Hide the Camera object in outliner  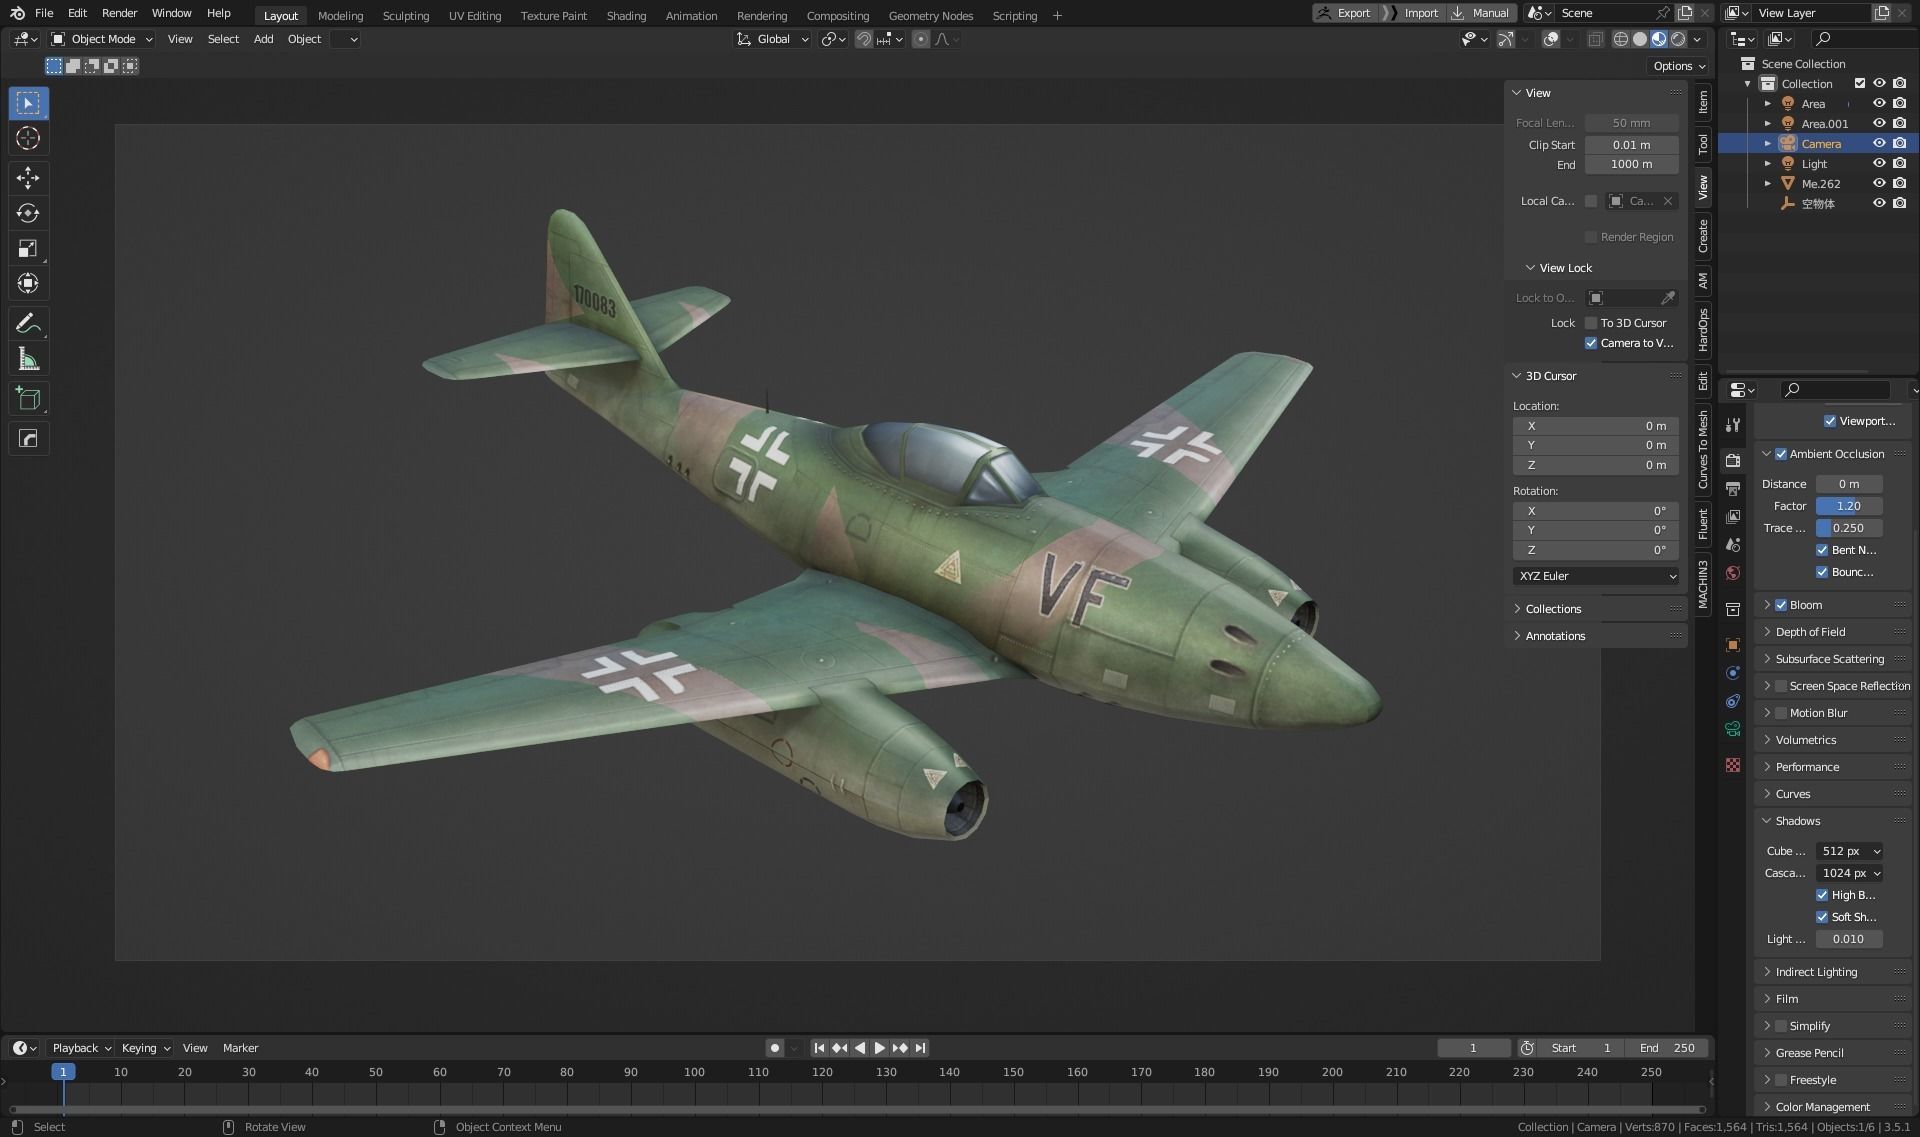tap(1879, 143)
